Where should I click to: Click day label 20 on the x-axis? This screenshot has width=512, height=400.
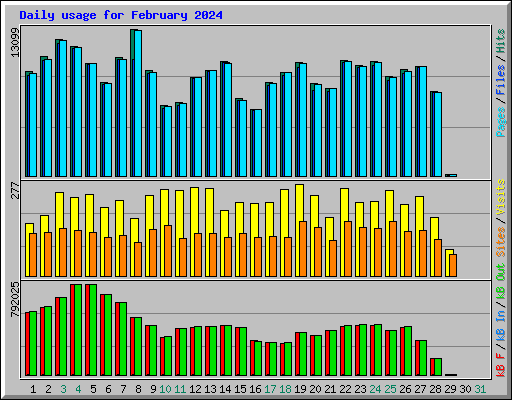click(x=315, y=389)
